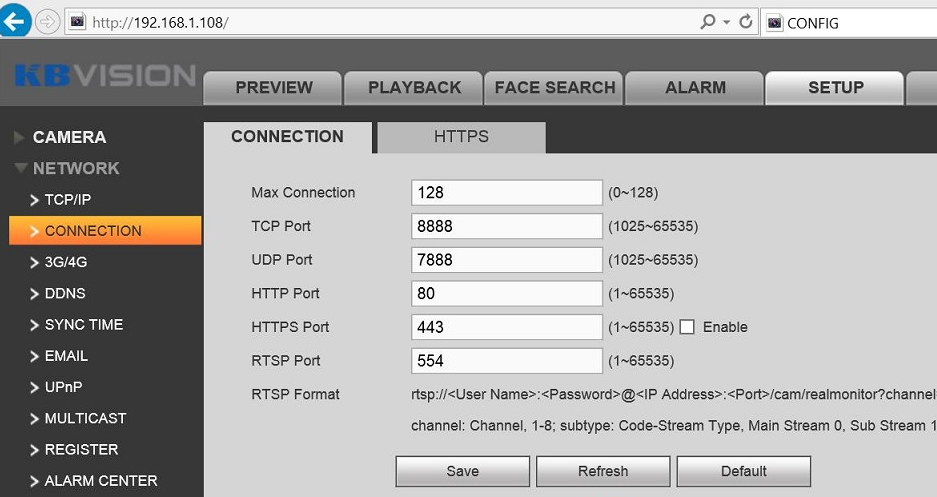Click the KBVISION logo

click(105, 76)
